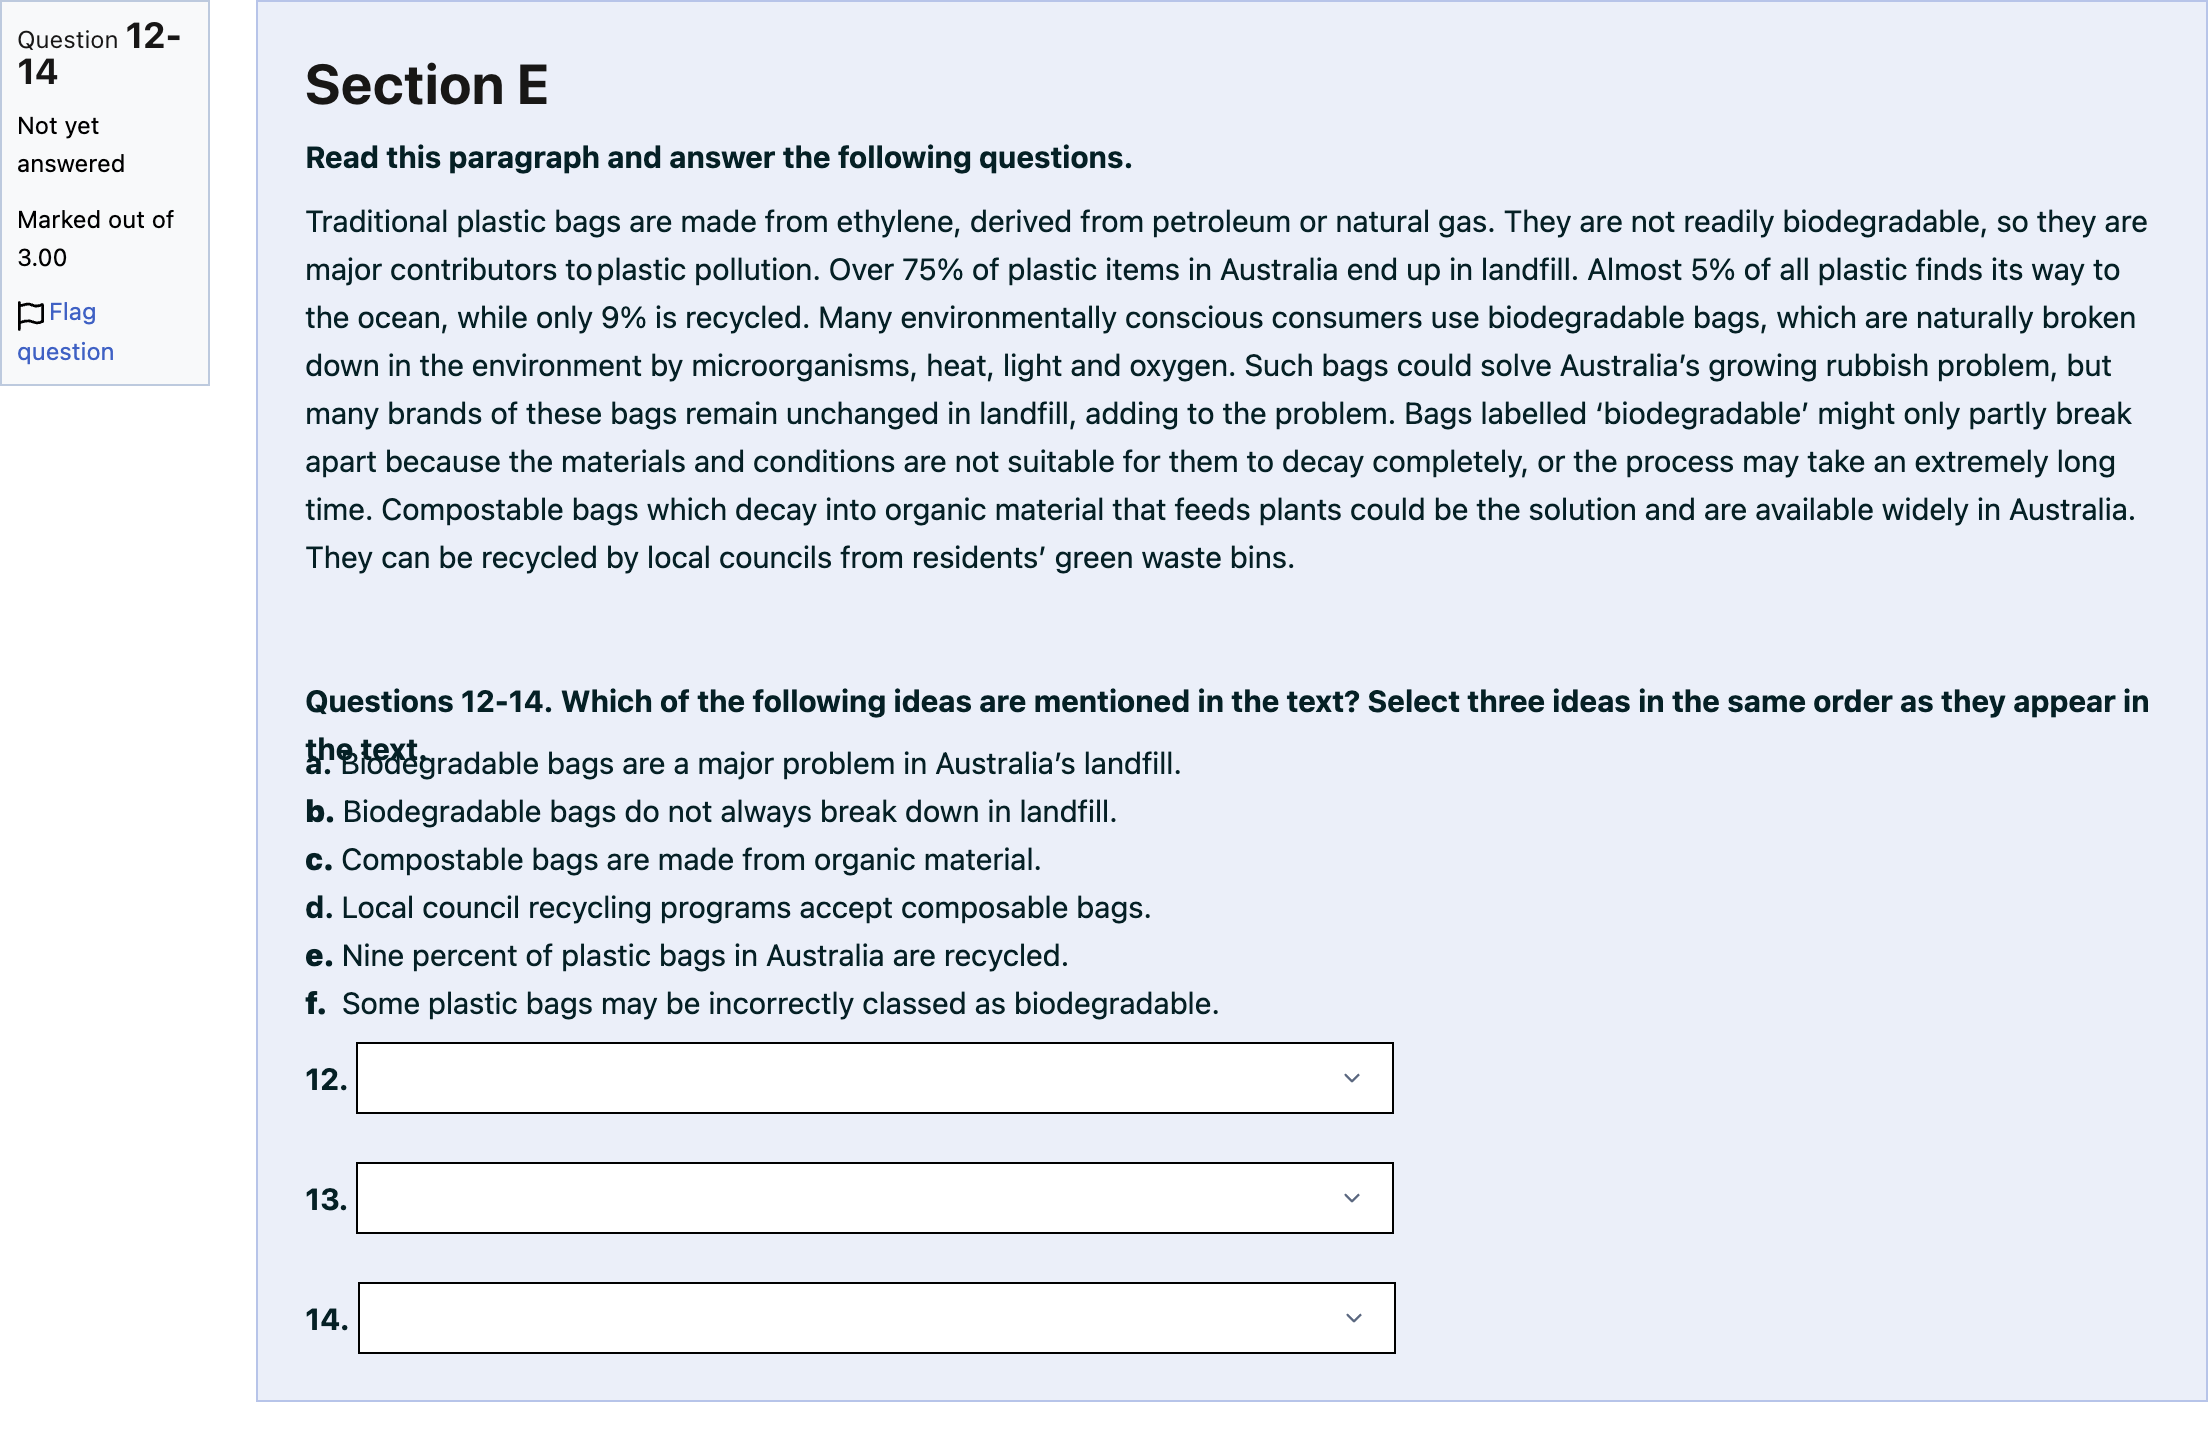
Task: Click the Section E heading
Action: 427,85
